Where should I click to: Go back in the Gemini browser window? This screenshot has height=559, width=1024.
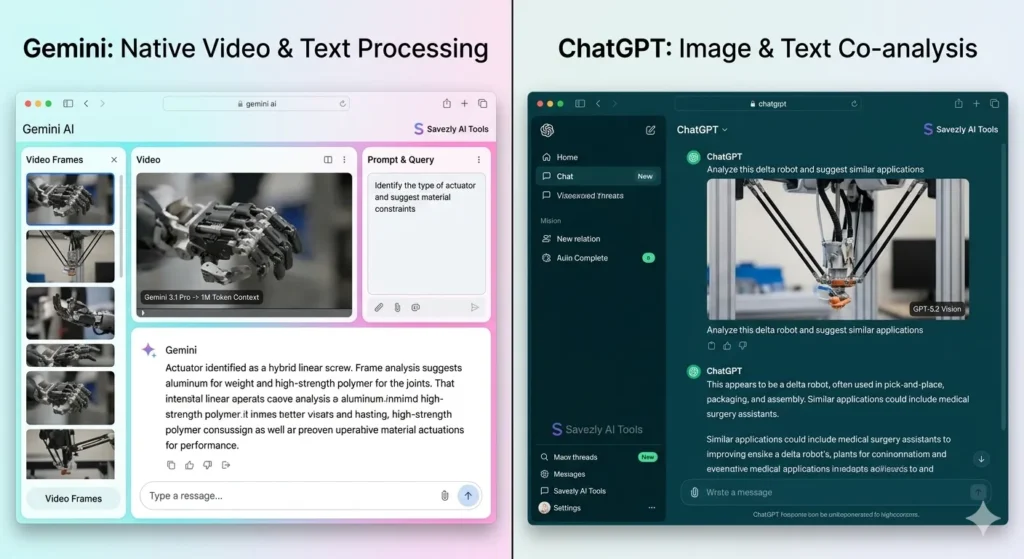(x=86, y=103)
